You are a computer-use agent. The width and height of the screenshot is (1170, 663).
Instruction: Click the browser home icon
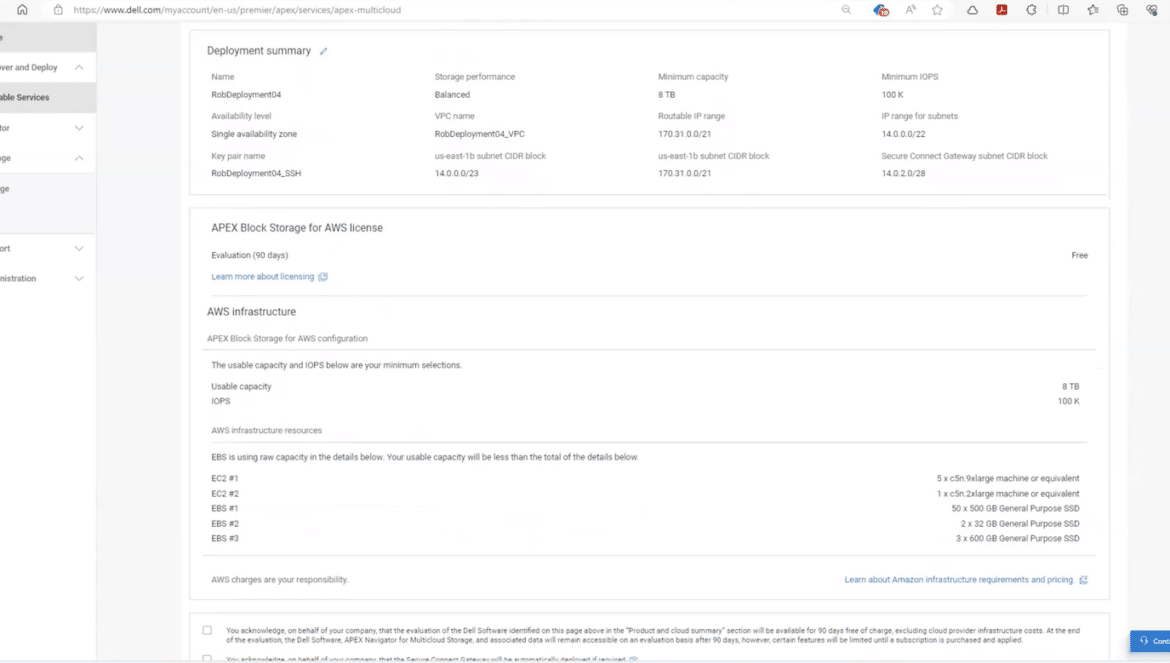click(22, 10)
